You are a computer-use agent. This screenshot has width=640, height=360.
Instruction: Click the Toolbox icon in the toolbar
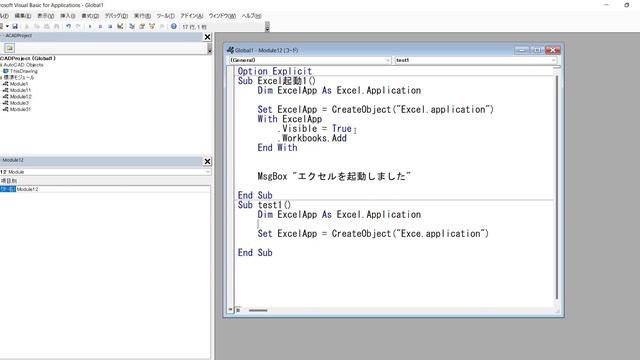coord(162,26)
